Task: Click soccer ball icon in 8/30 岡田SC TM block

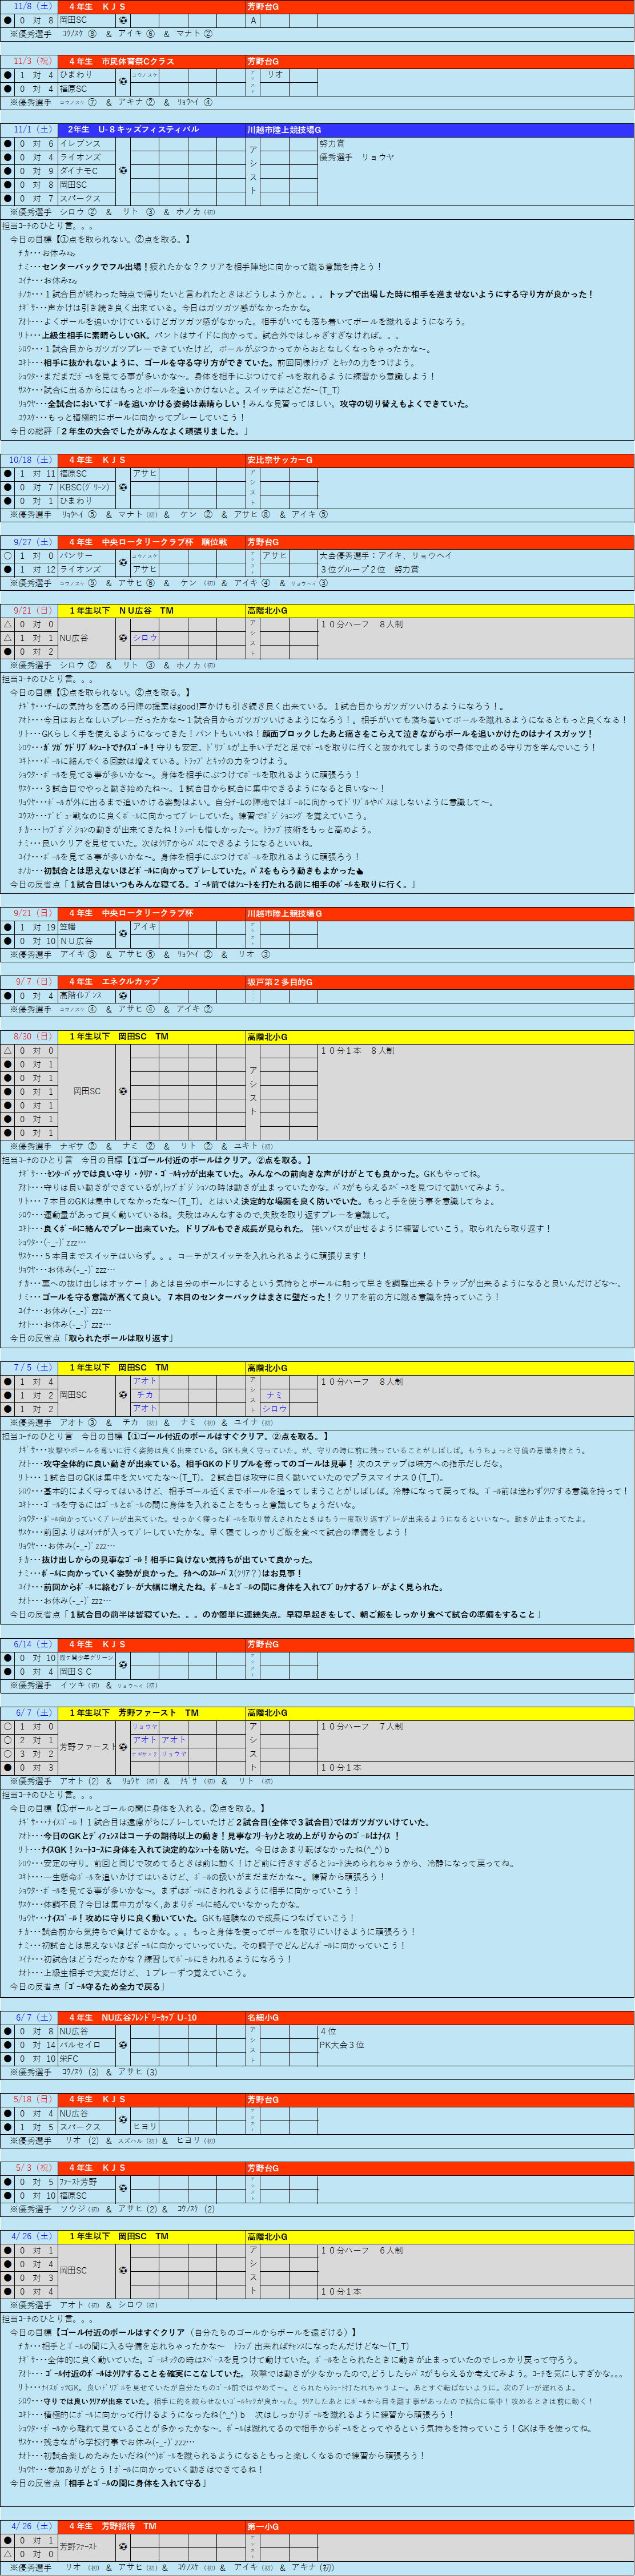Action: 122,1092
